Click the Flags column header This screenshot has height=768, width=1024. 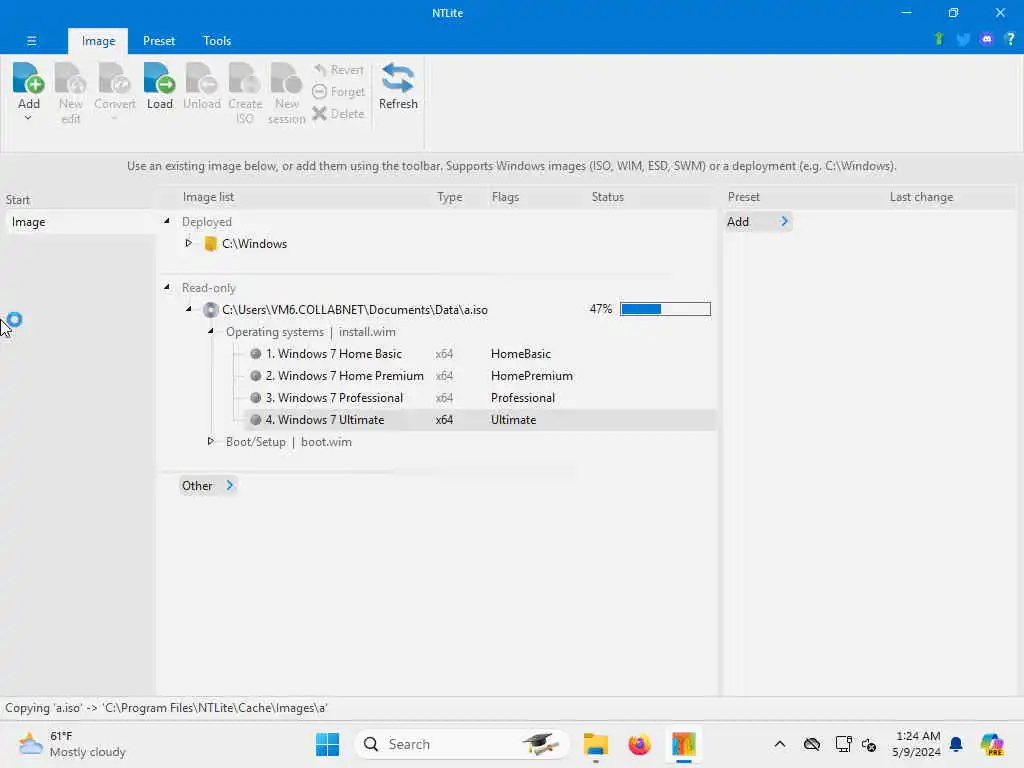(x=505, y=197)
